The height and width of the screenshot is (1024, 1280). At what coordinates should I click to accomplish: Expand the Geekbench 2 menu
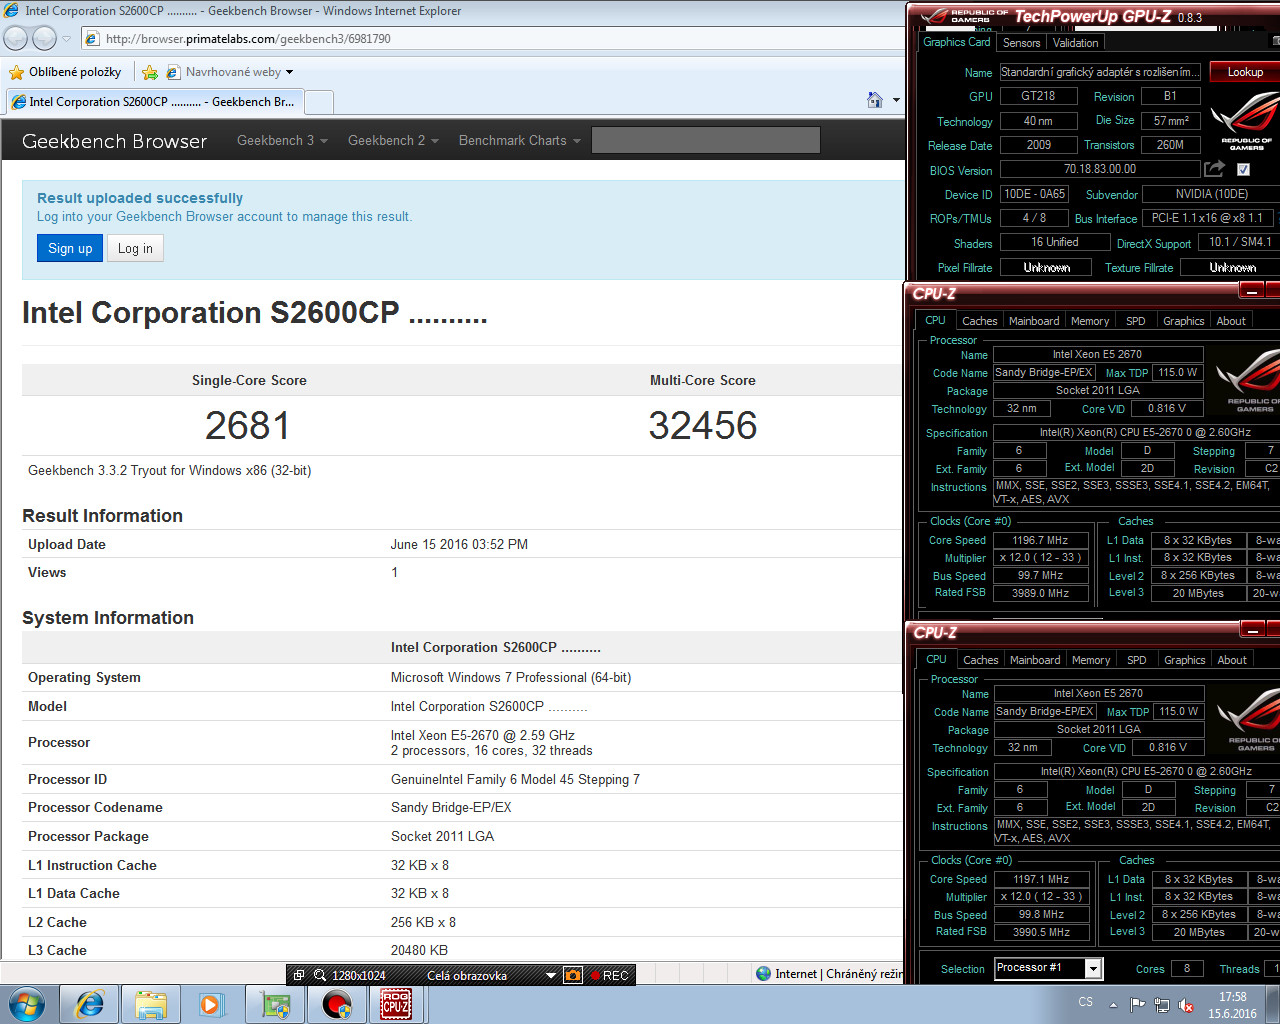393,141
